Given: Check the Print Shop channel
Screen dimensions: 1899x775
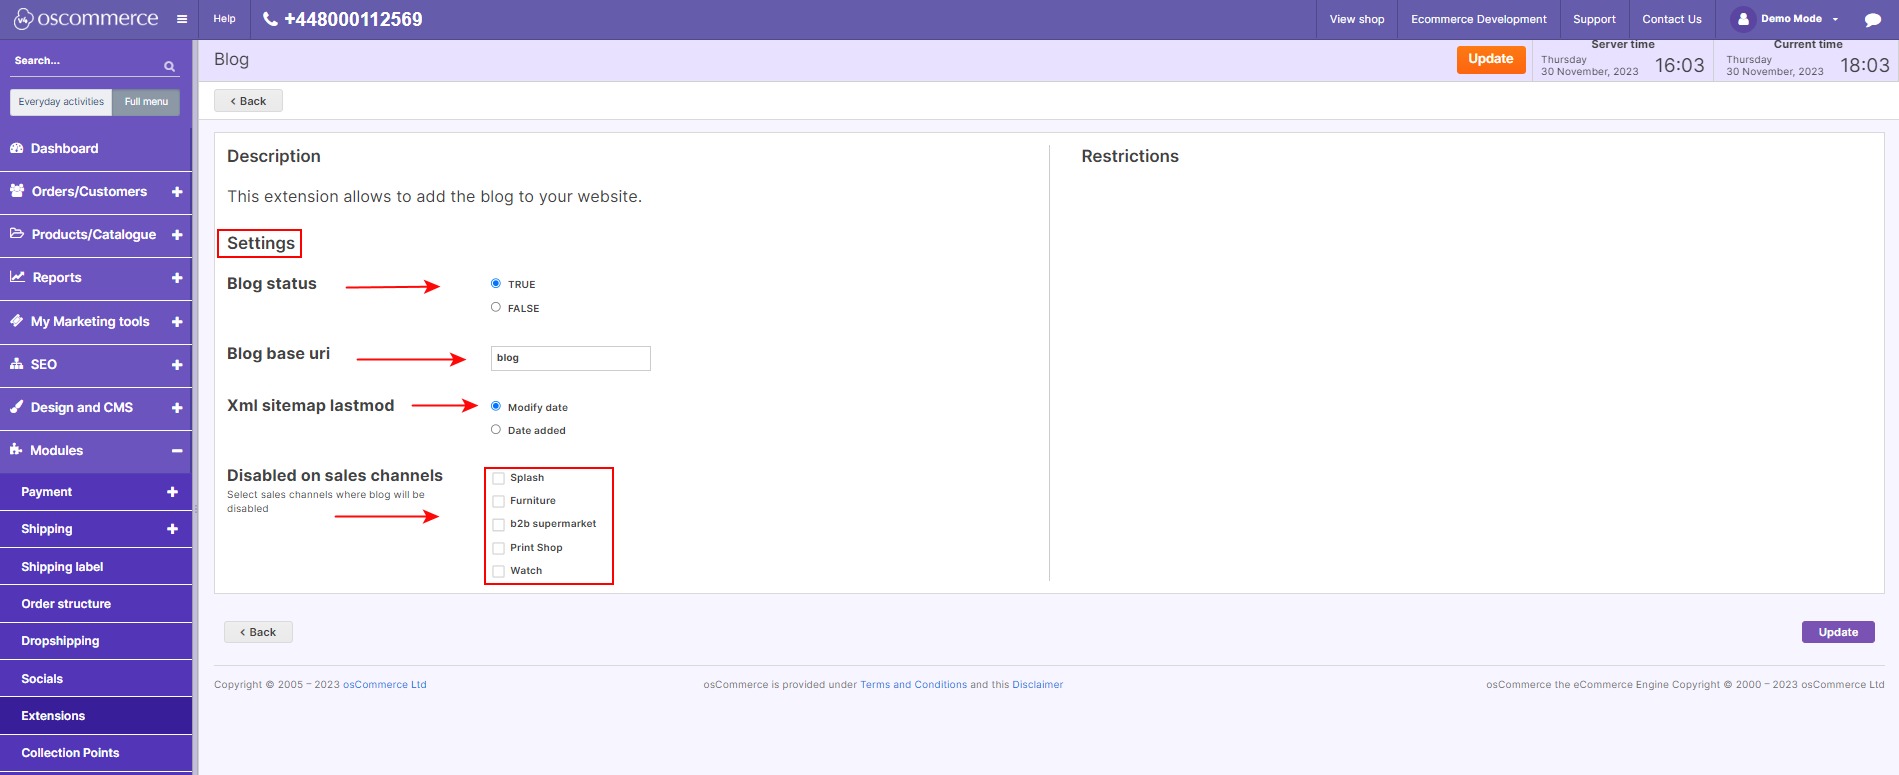Looking at the screenshot, I should point(499,548).
